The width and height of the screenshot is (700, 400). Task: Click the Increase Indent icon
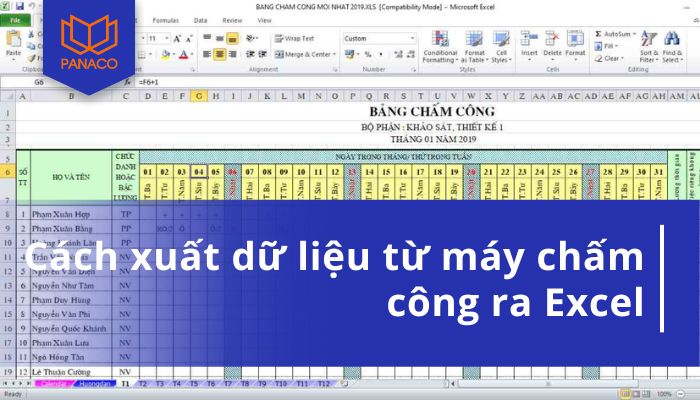pos(262,54)
